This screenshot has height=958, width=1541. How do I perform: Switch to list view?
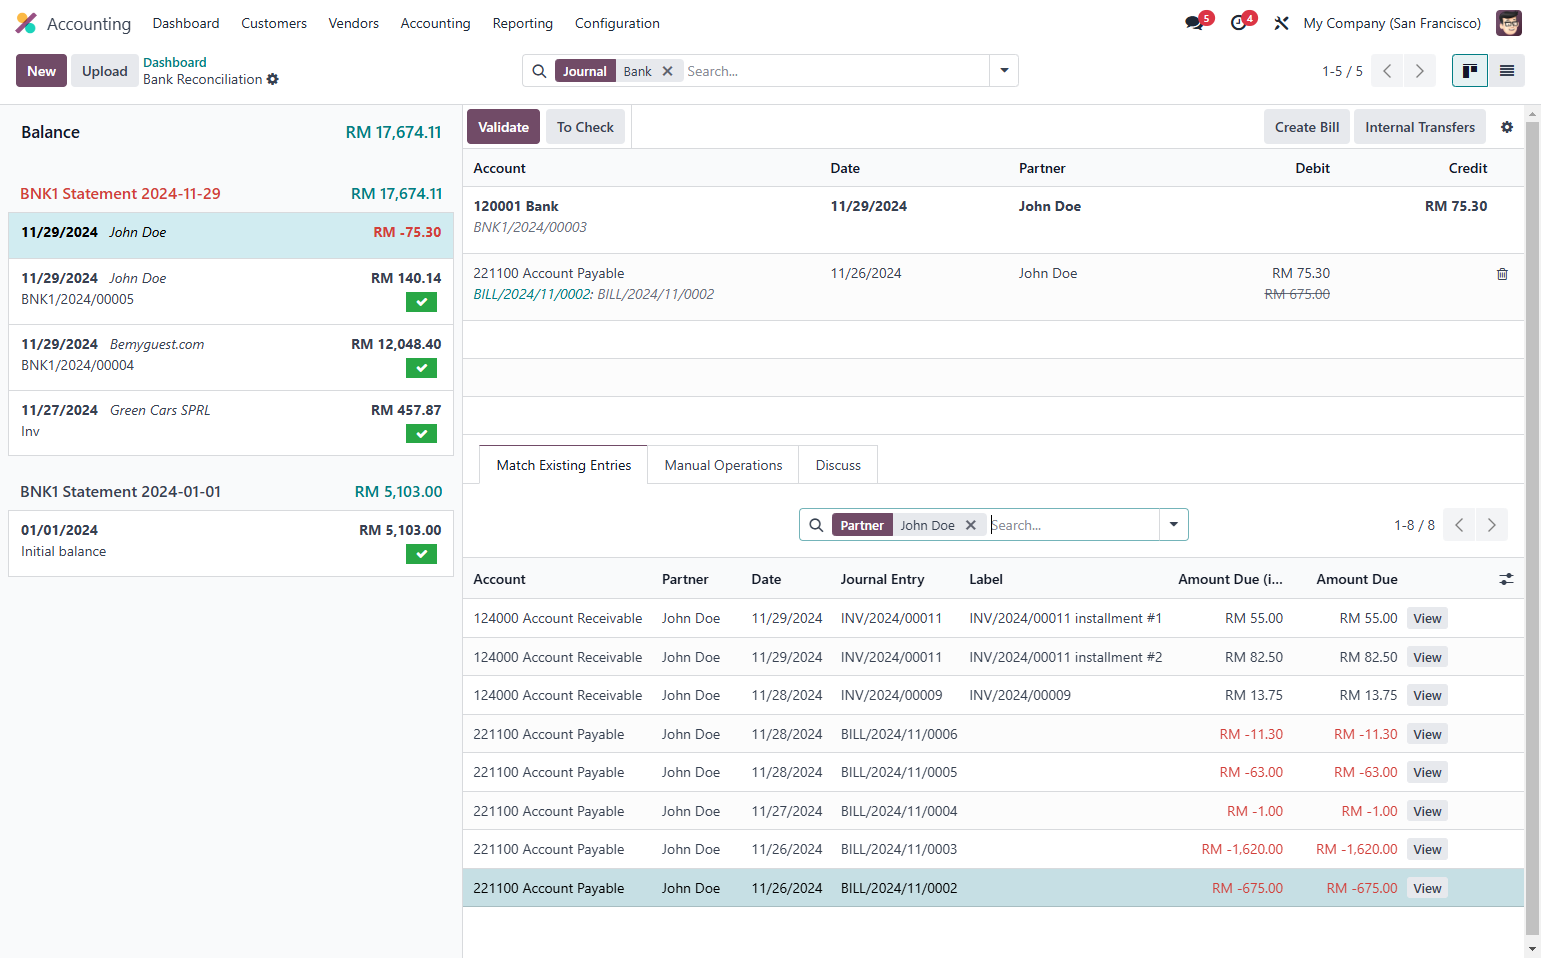[x=1507, y=71]
